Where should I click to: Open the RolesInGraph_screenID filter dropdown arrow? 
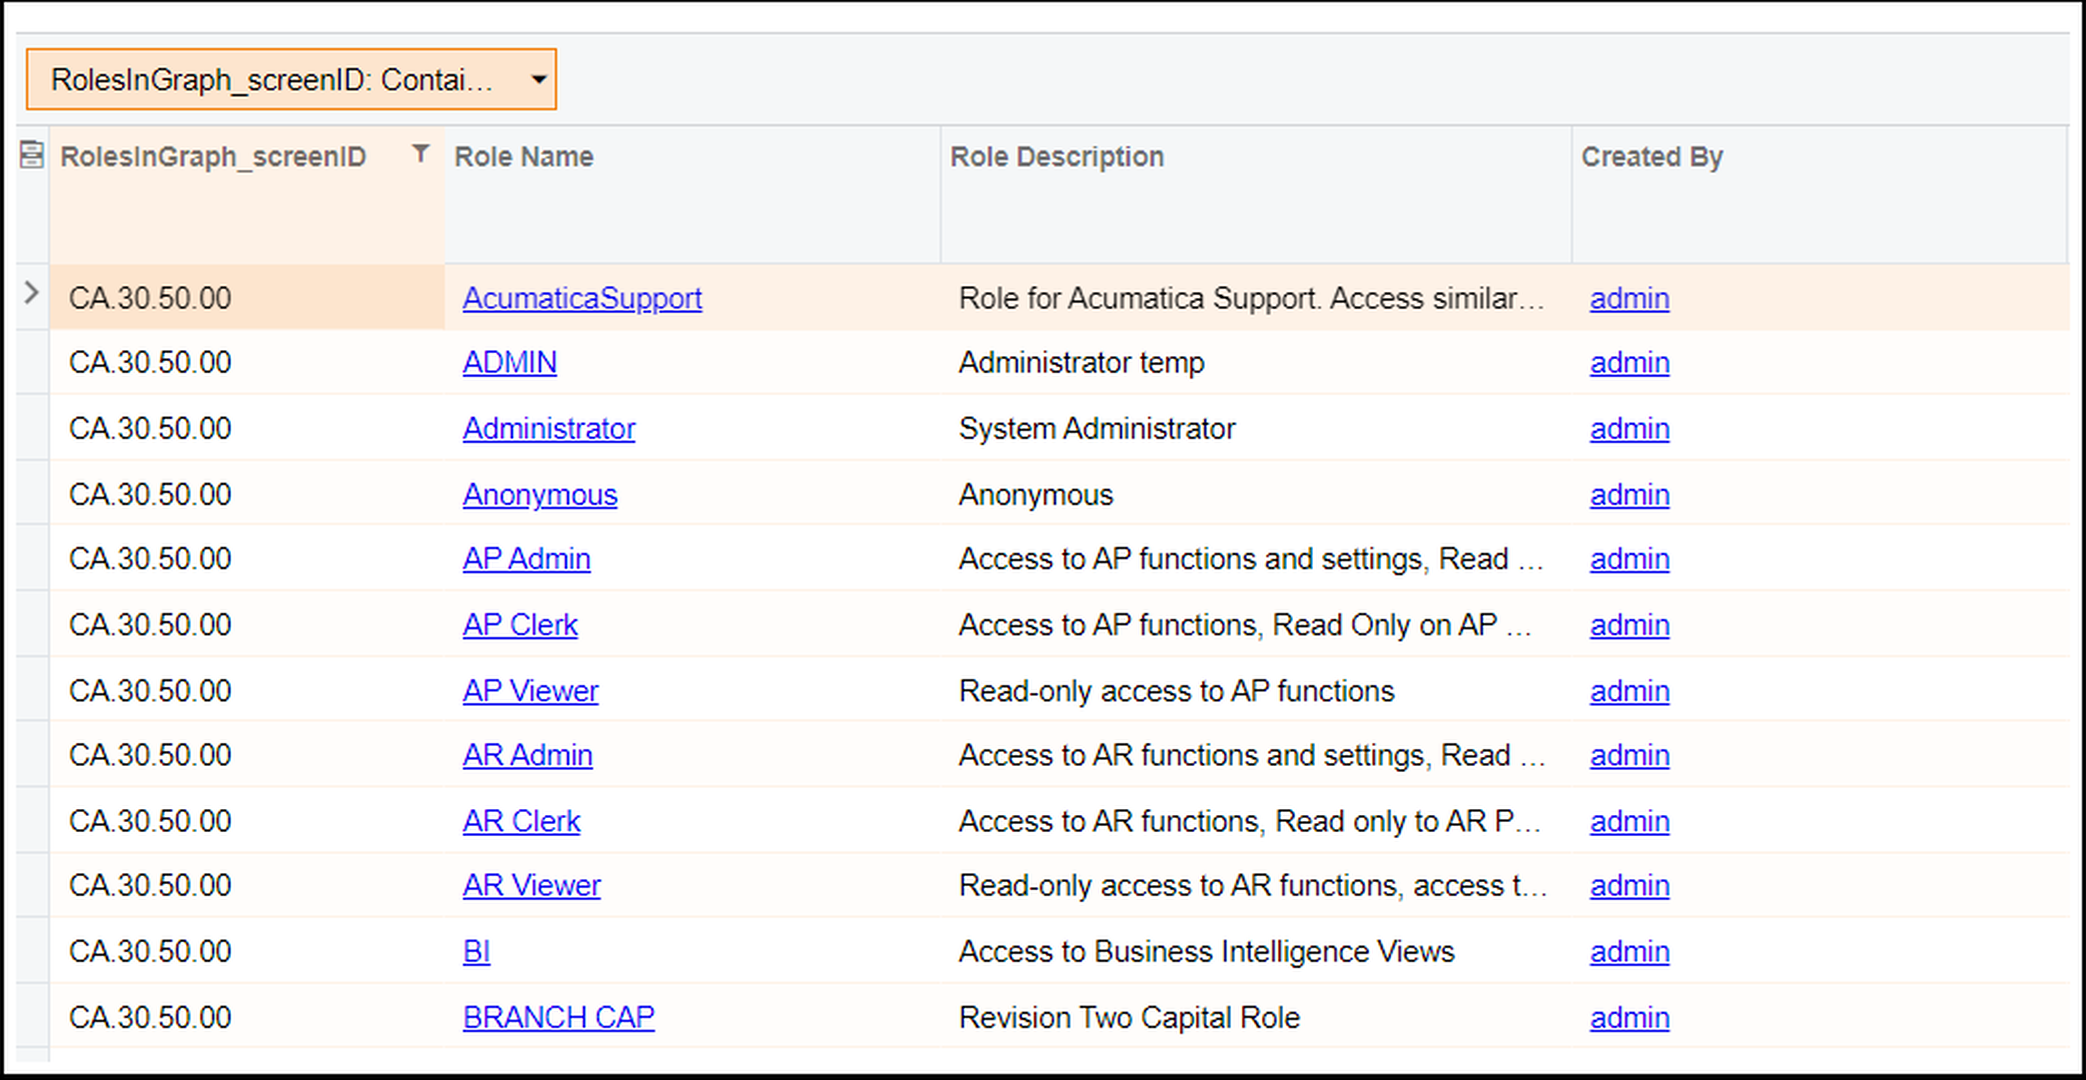538,79
